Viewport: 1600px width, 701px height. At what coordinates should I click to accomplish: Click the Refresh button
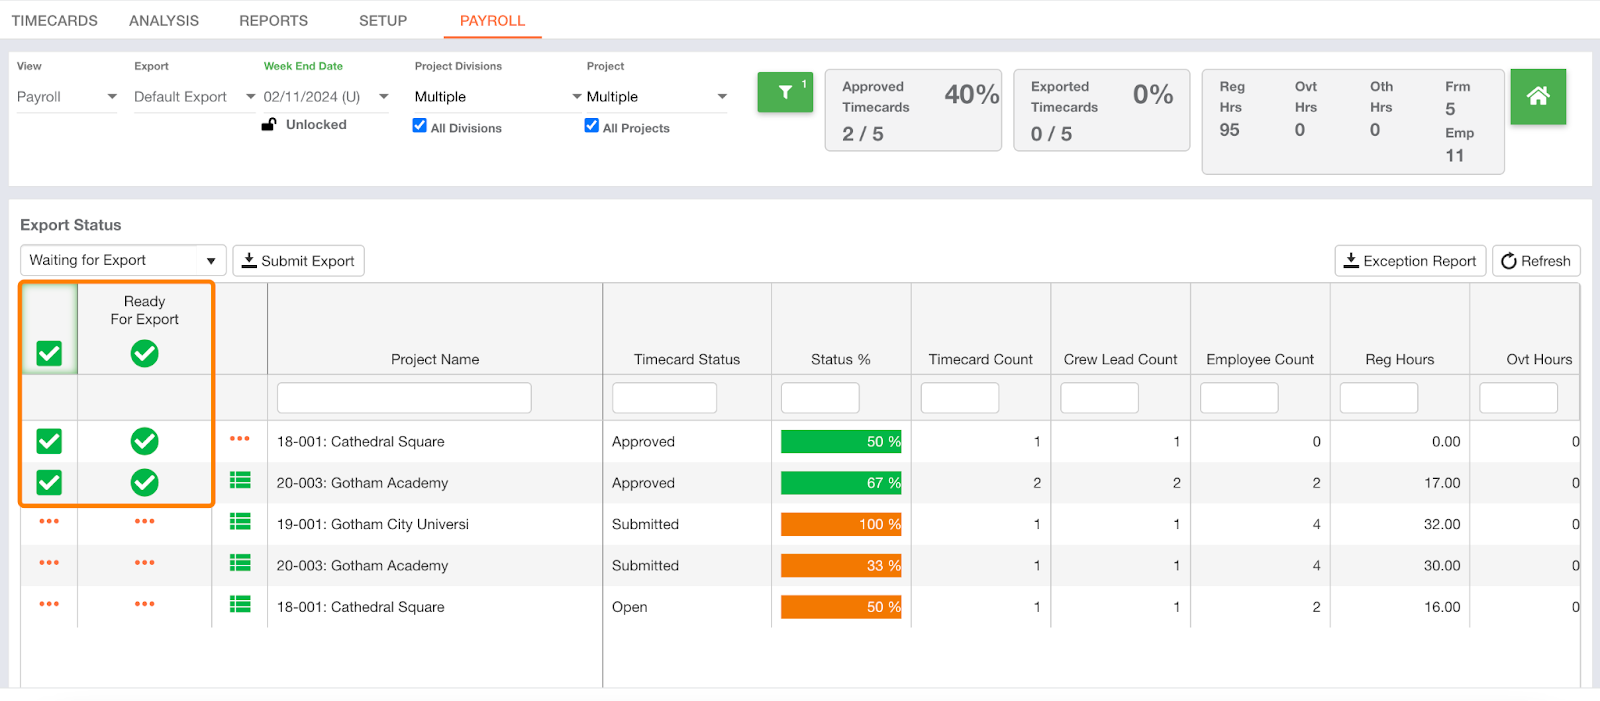pos(1536,261)
